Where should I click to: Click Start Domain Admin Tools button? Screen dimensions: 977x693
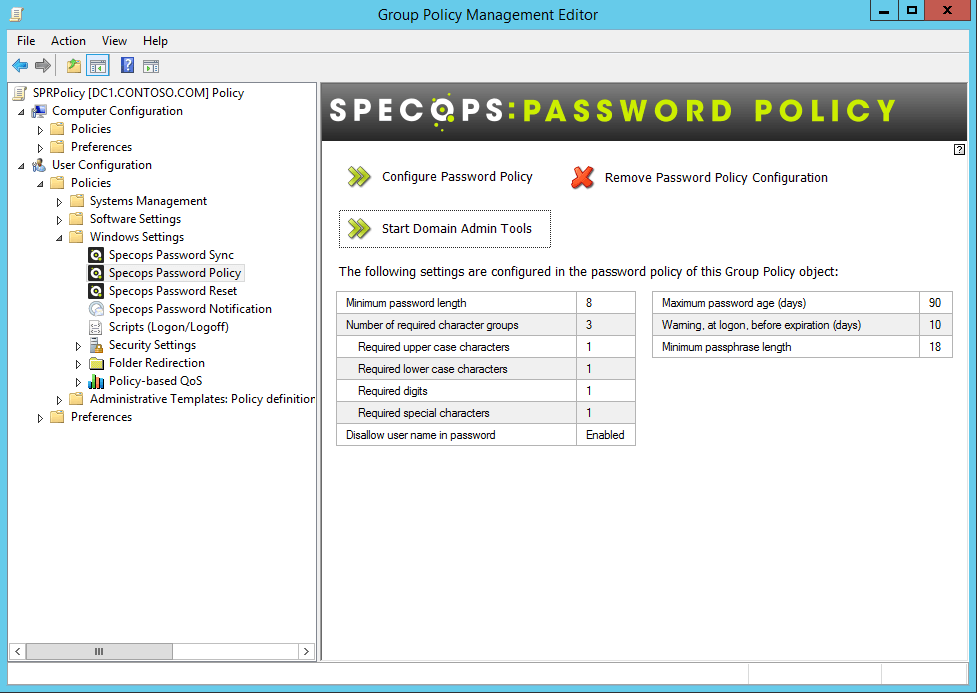point(445,229)
